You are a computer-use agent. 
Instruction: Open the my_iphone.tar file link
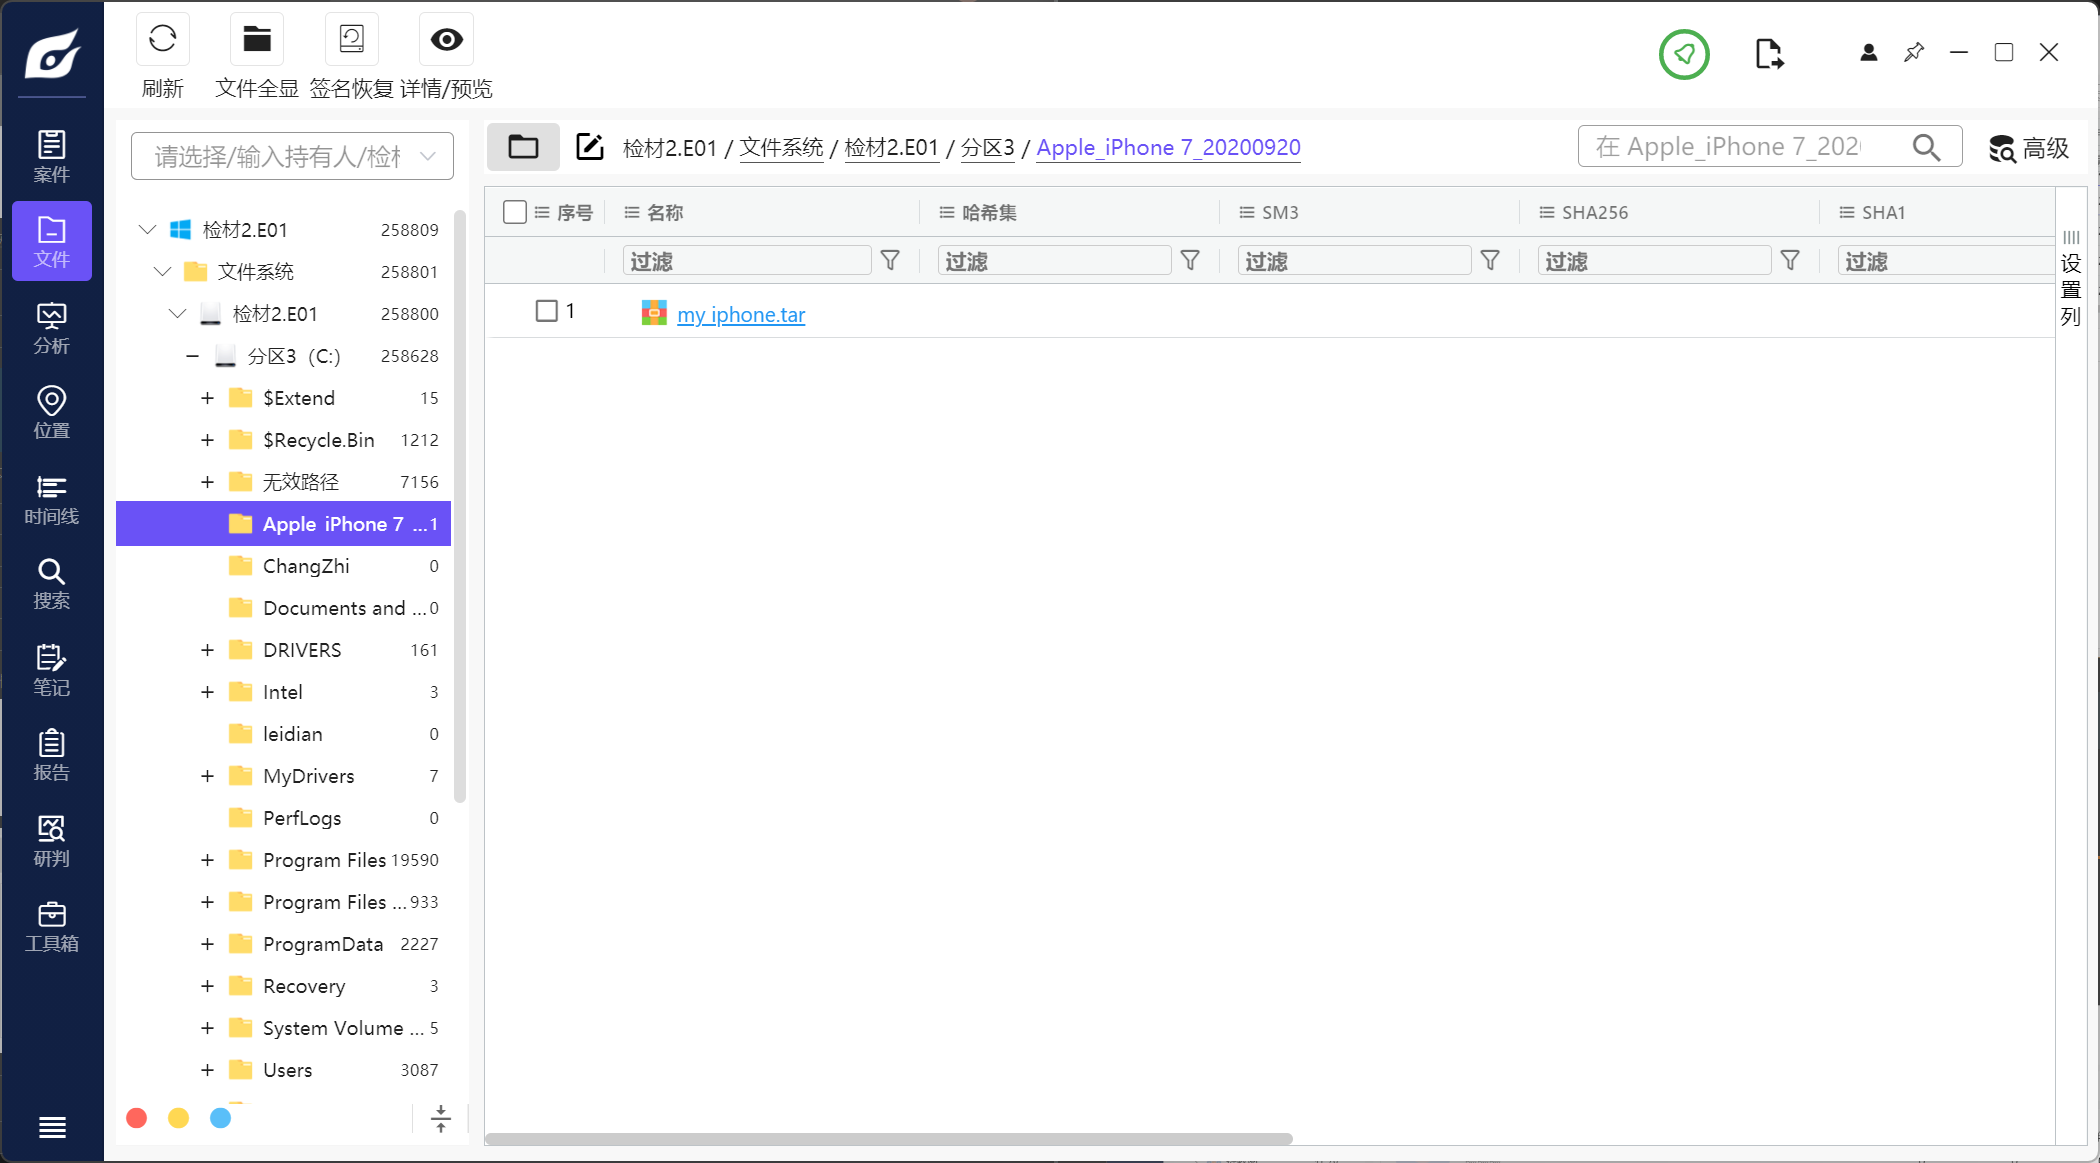pyautogui.click(x=740, y=315)
